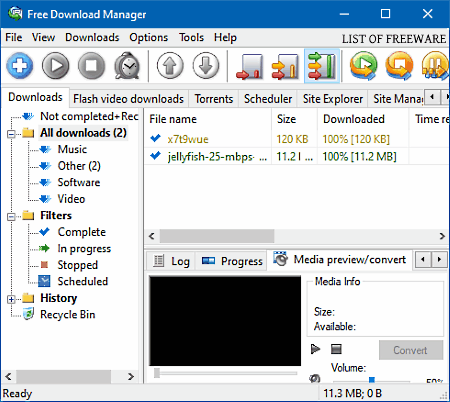Click the play button under media preview

pos(315,349)
